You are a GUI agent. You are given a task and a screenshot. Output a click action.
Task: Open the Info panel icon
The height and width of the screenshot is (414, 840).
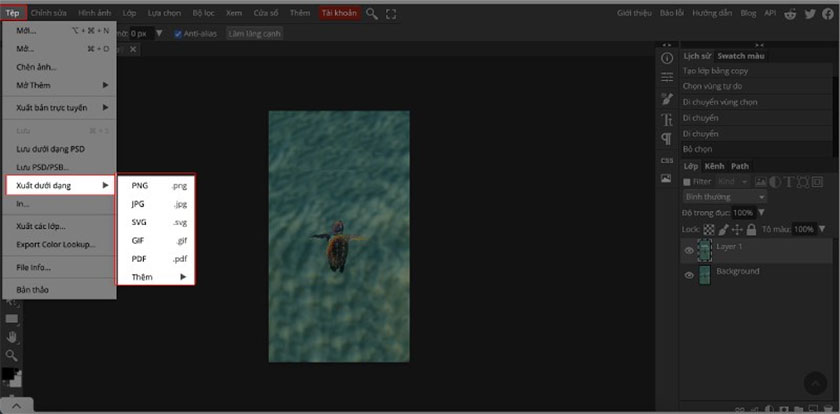[x=666, y=59]
